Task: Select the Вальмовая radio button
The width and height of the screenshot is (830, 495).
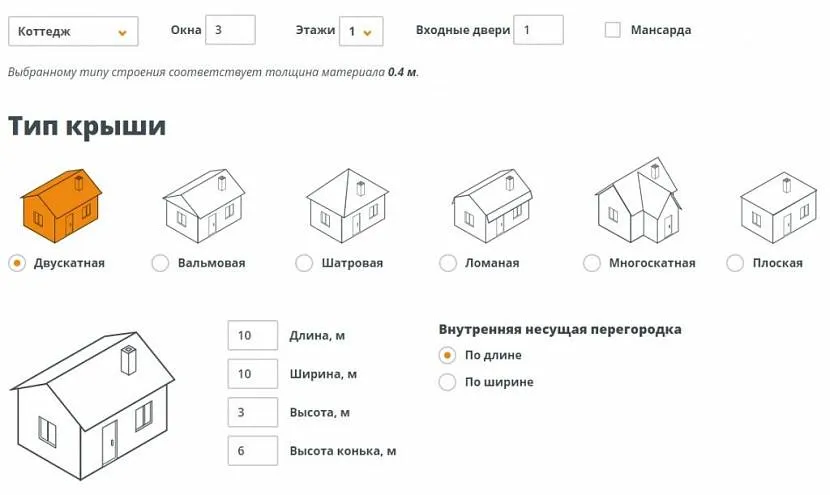Action: point(160,263)
